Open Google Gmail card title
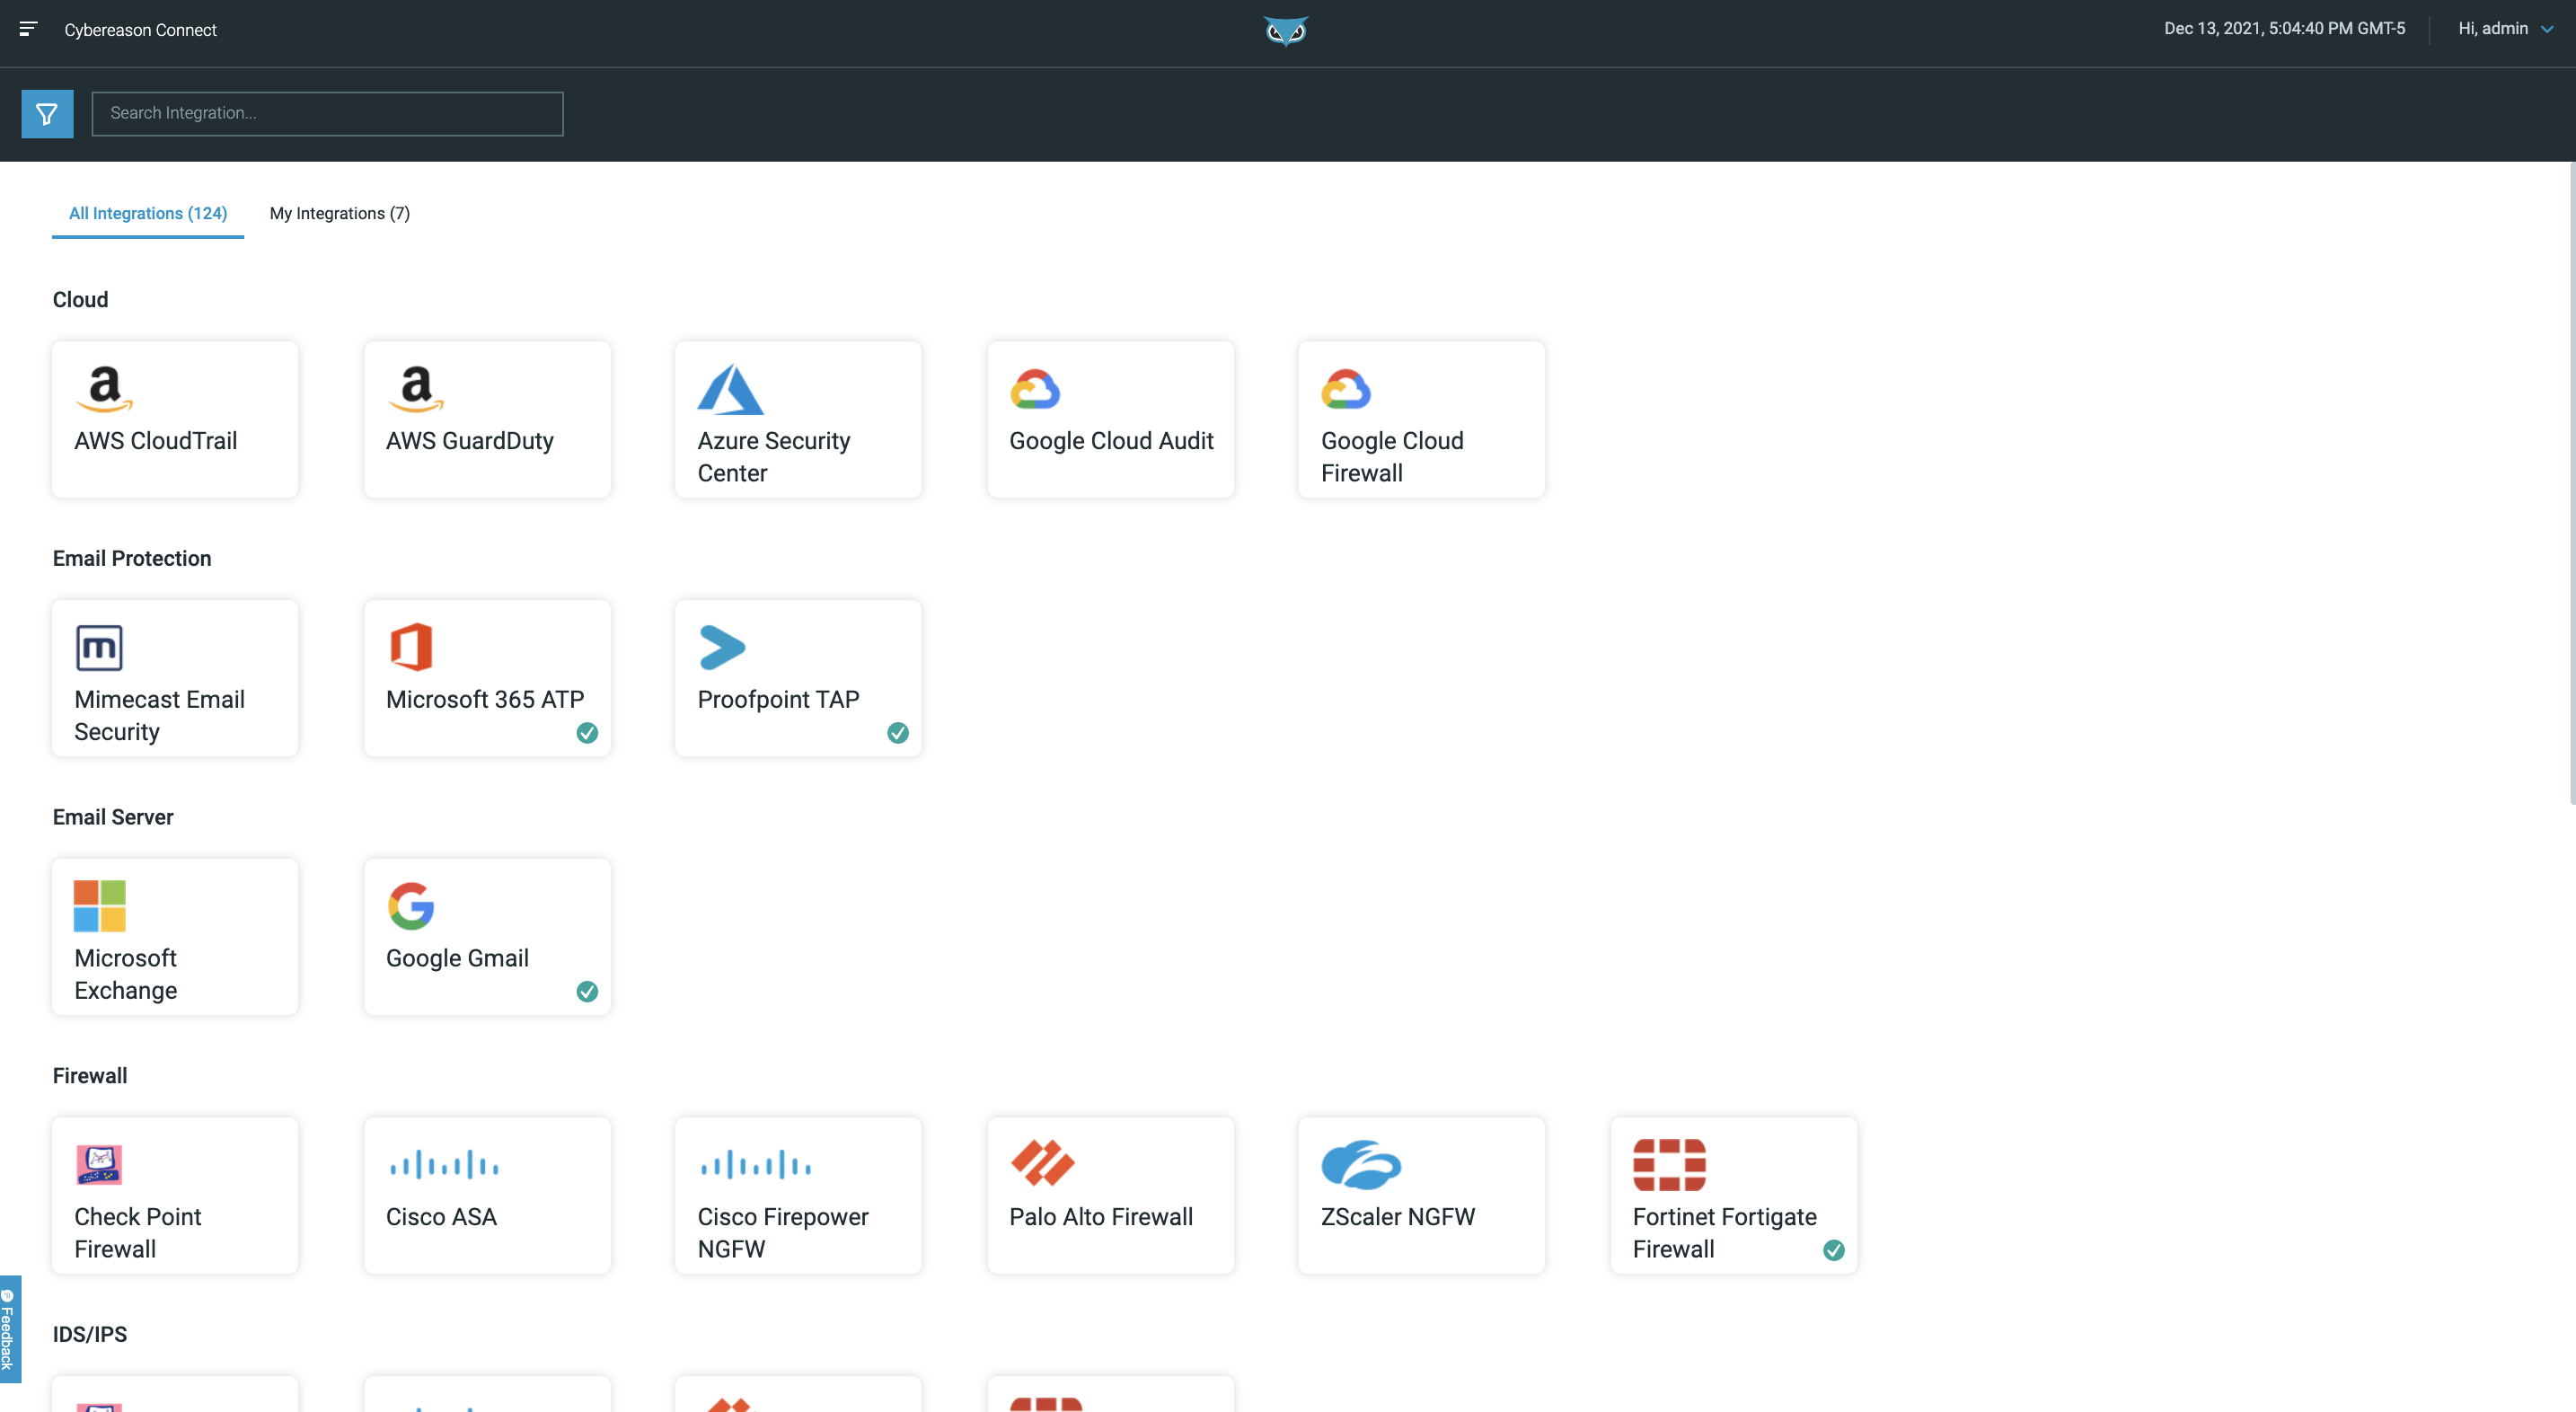The height and width of the screenshot is (1412, 2576). tap(457, 958)
